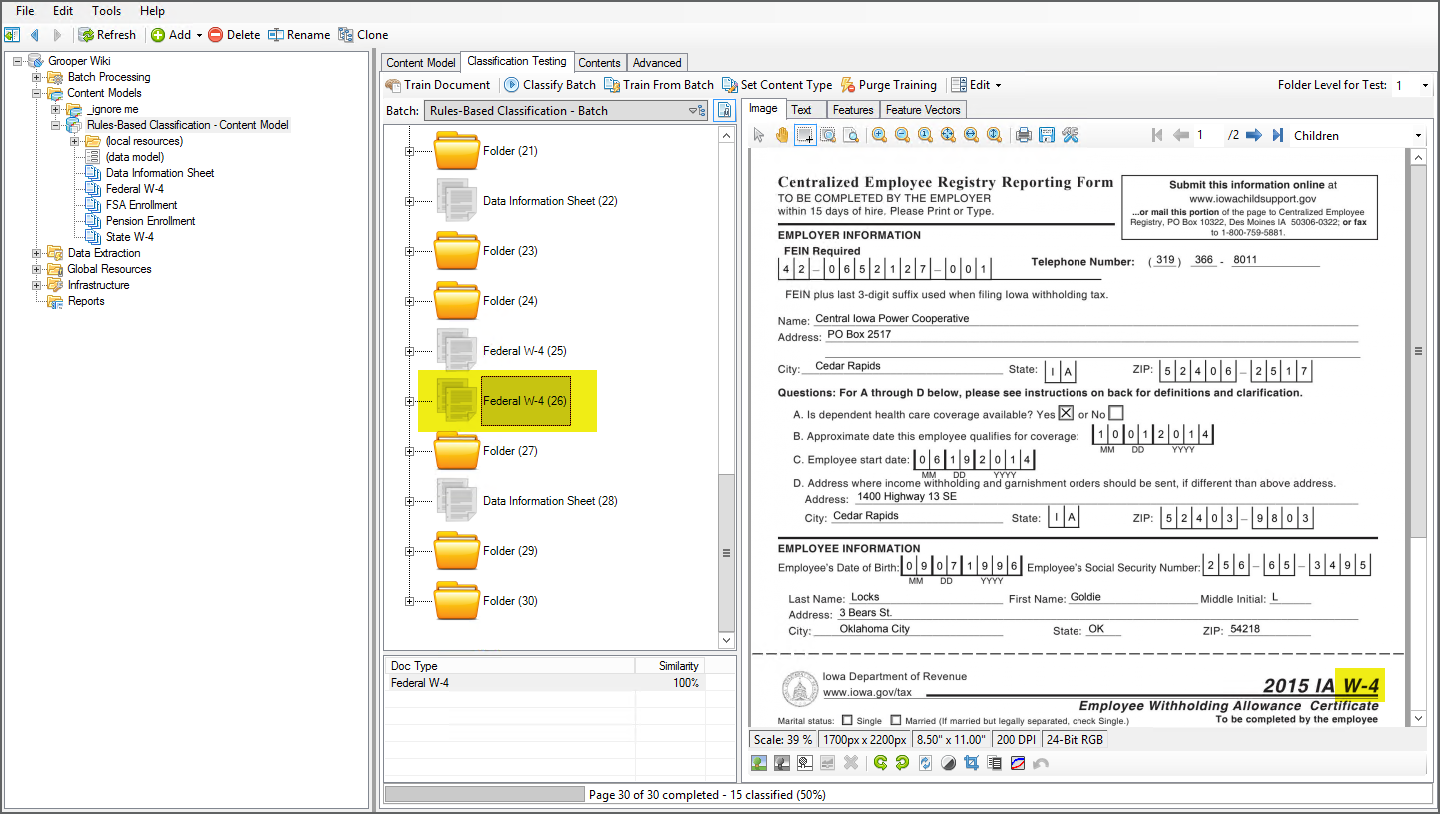Select the hand pan tool
This screenshot has width=1440, height=814.
(782, 136)
